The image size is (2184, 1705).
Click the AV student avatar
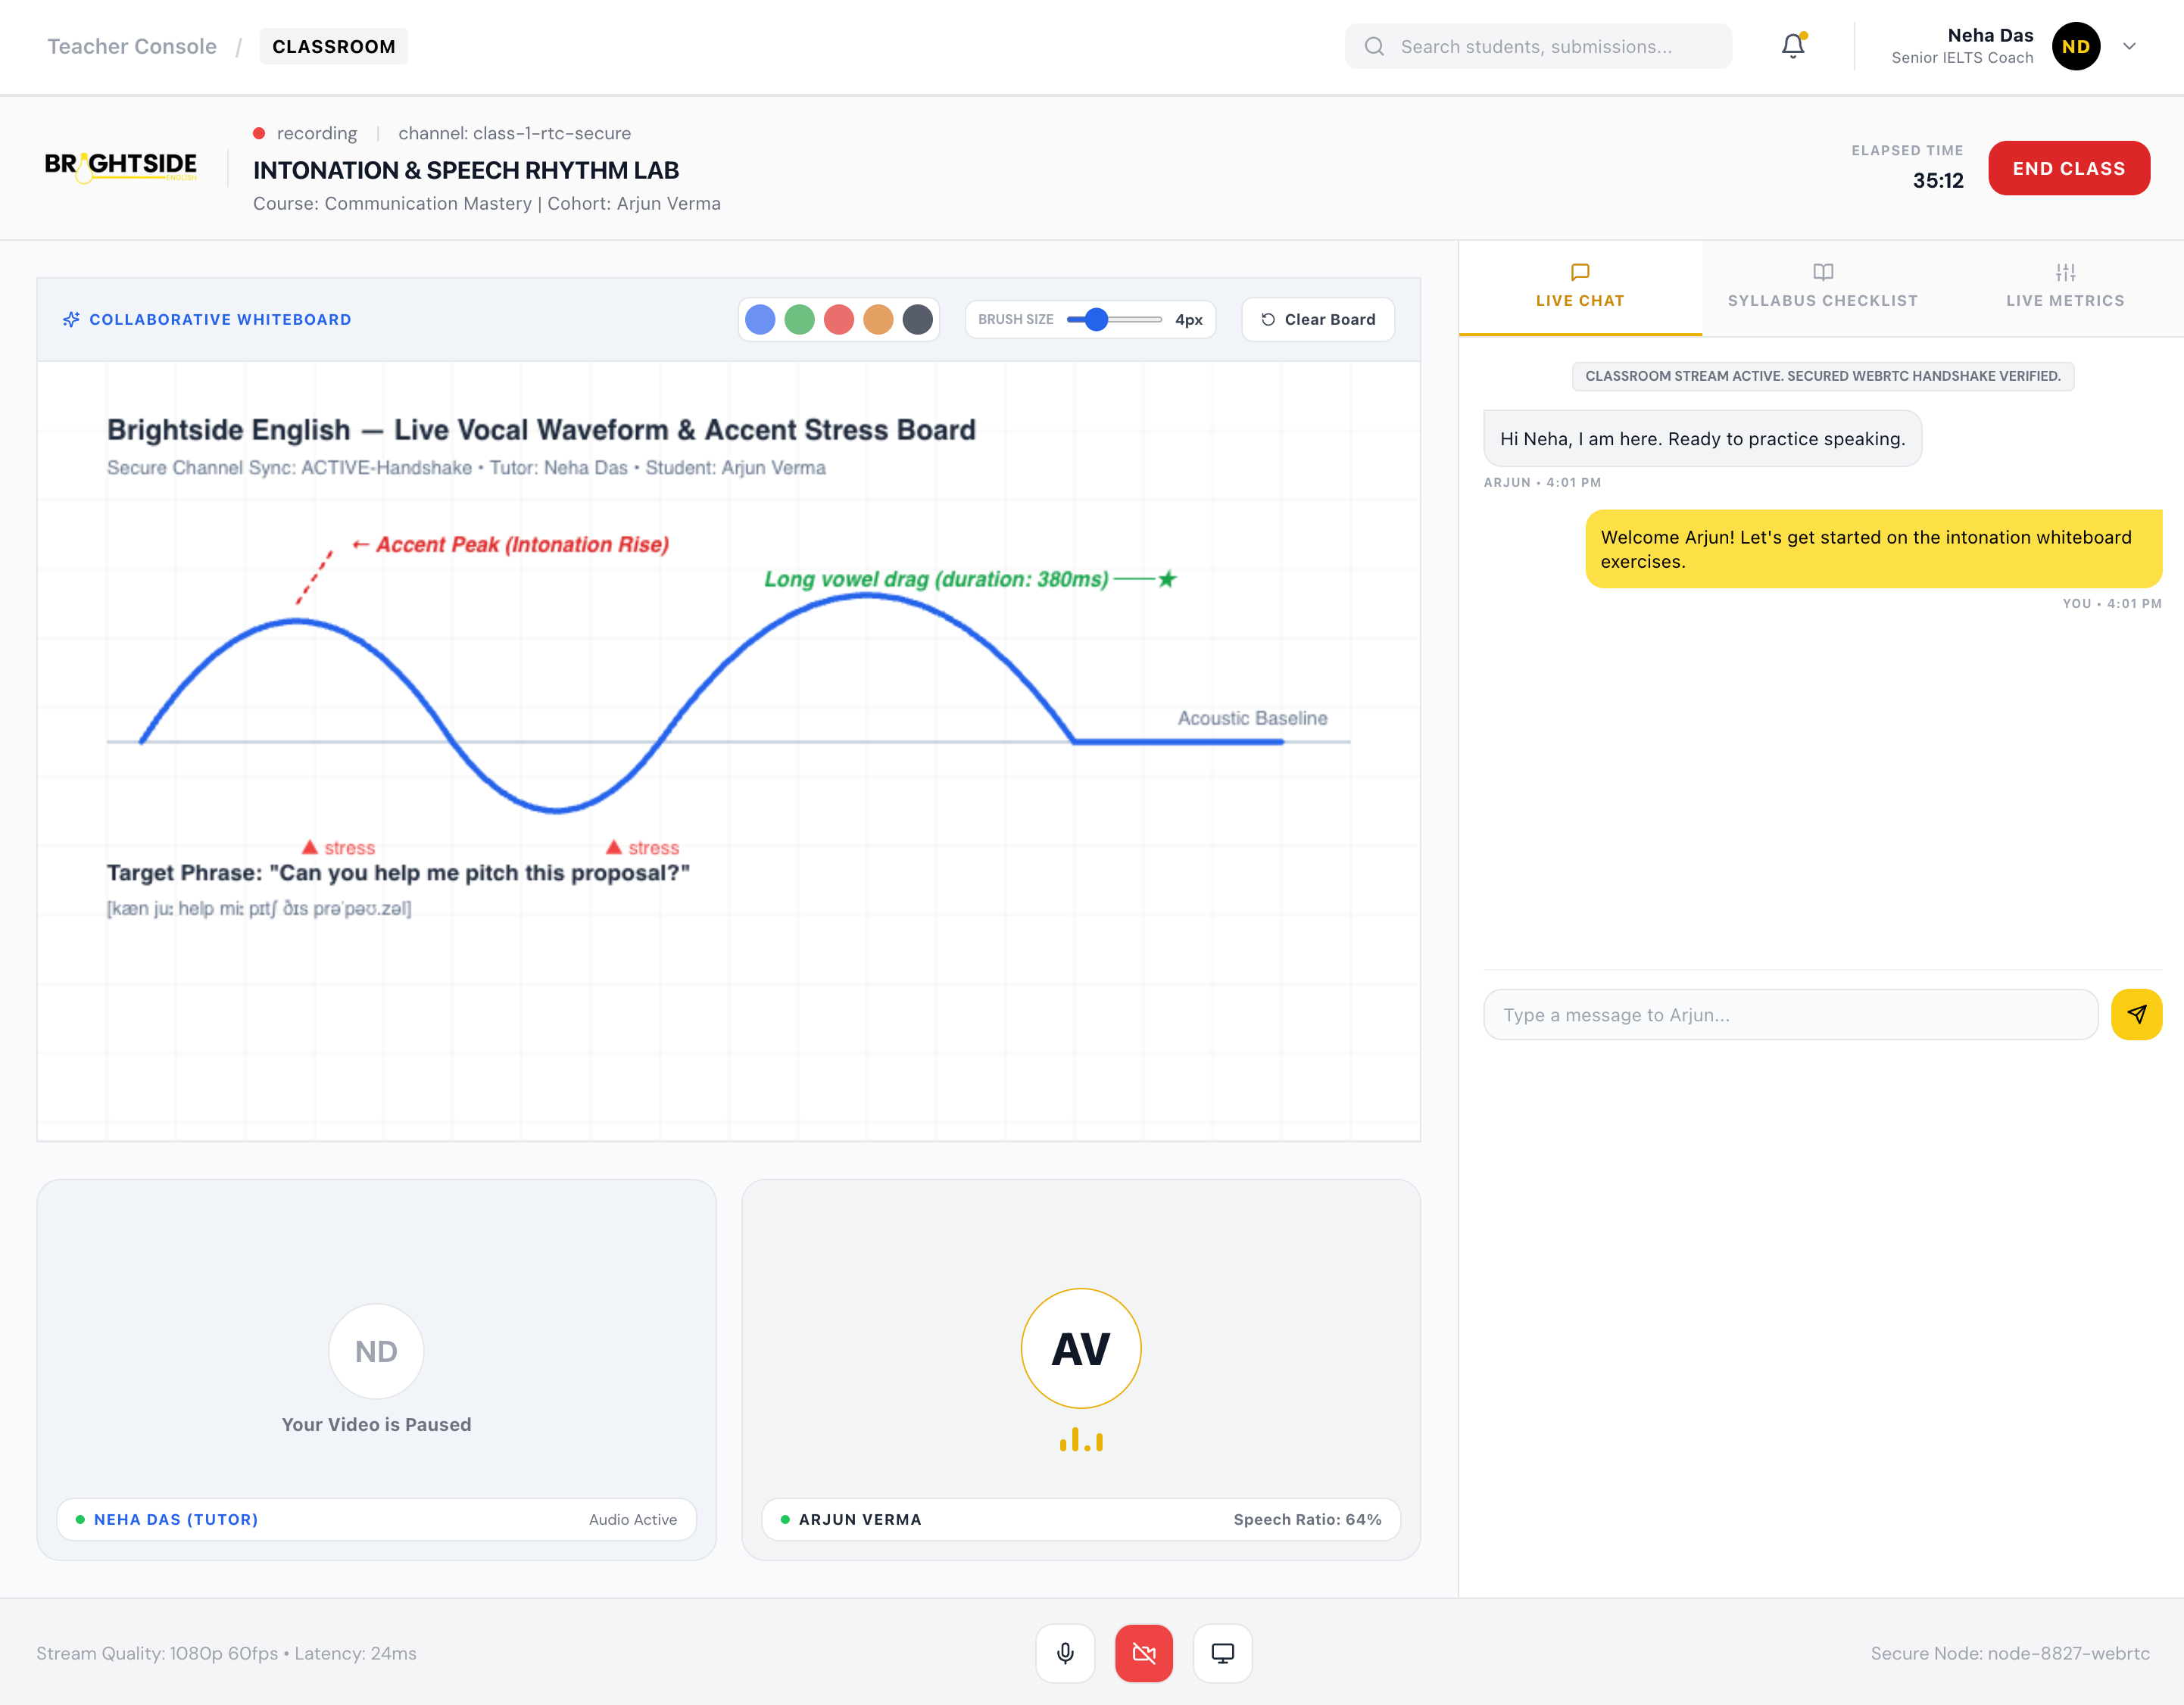[1081, 1348]
